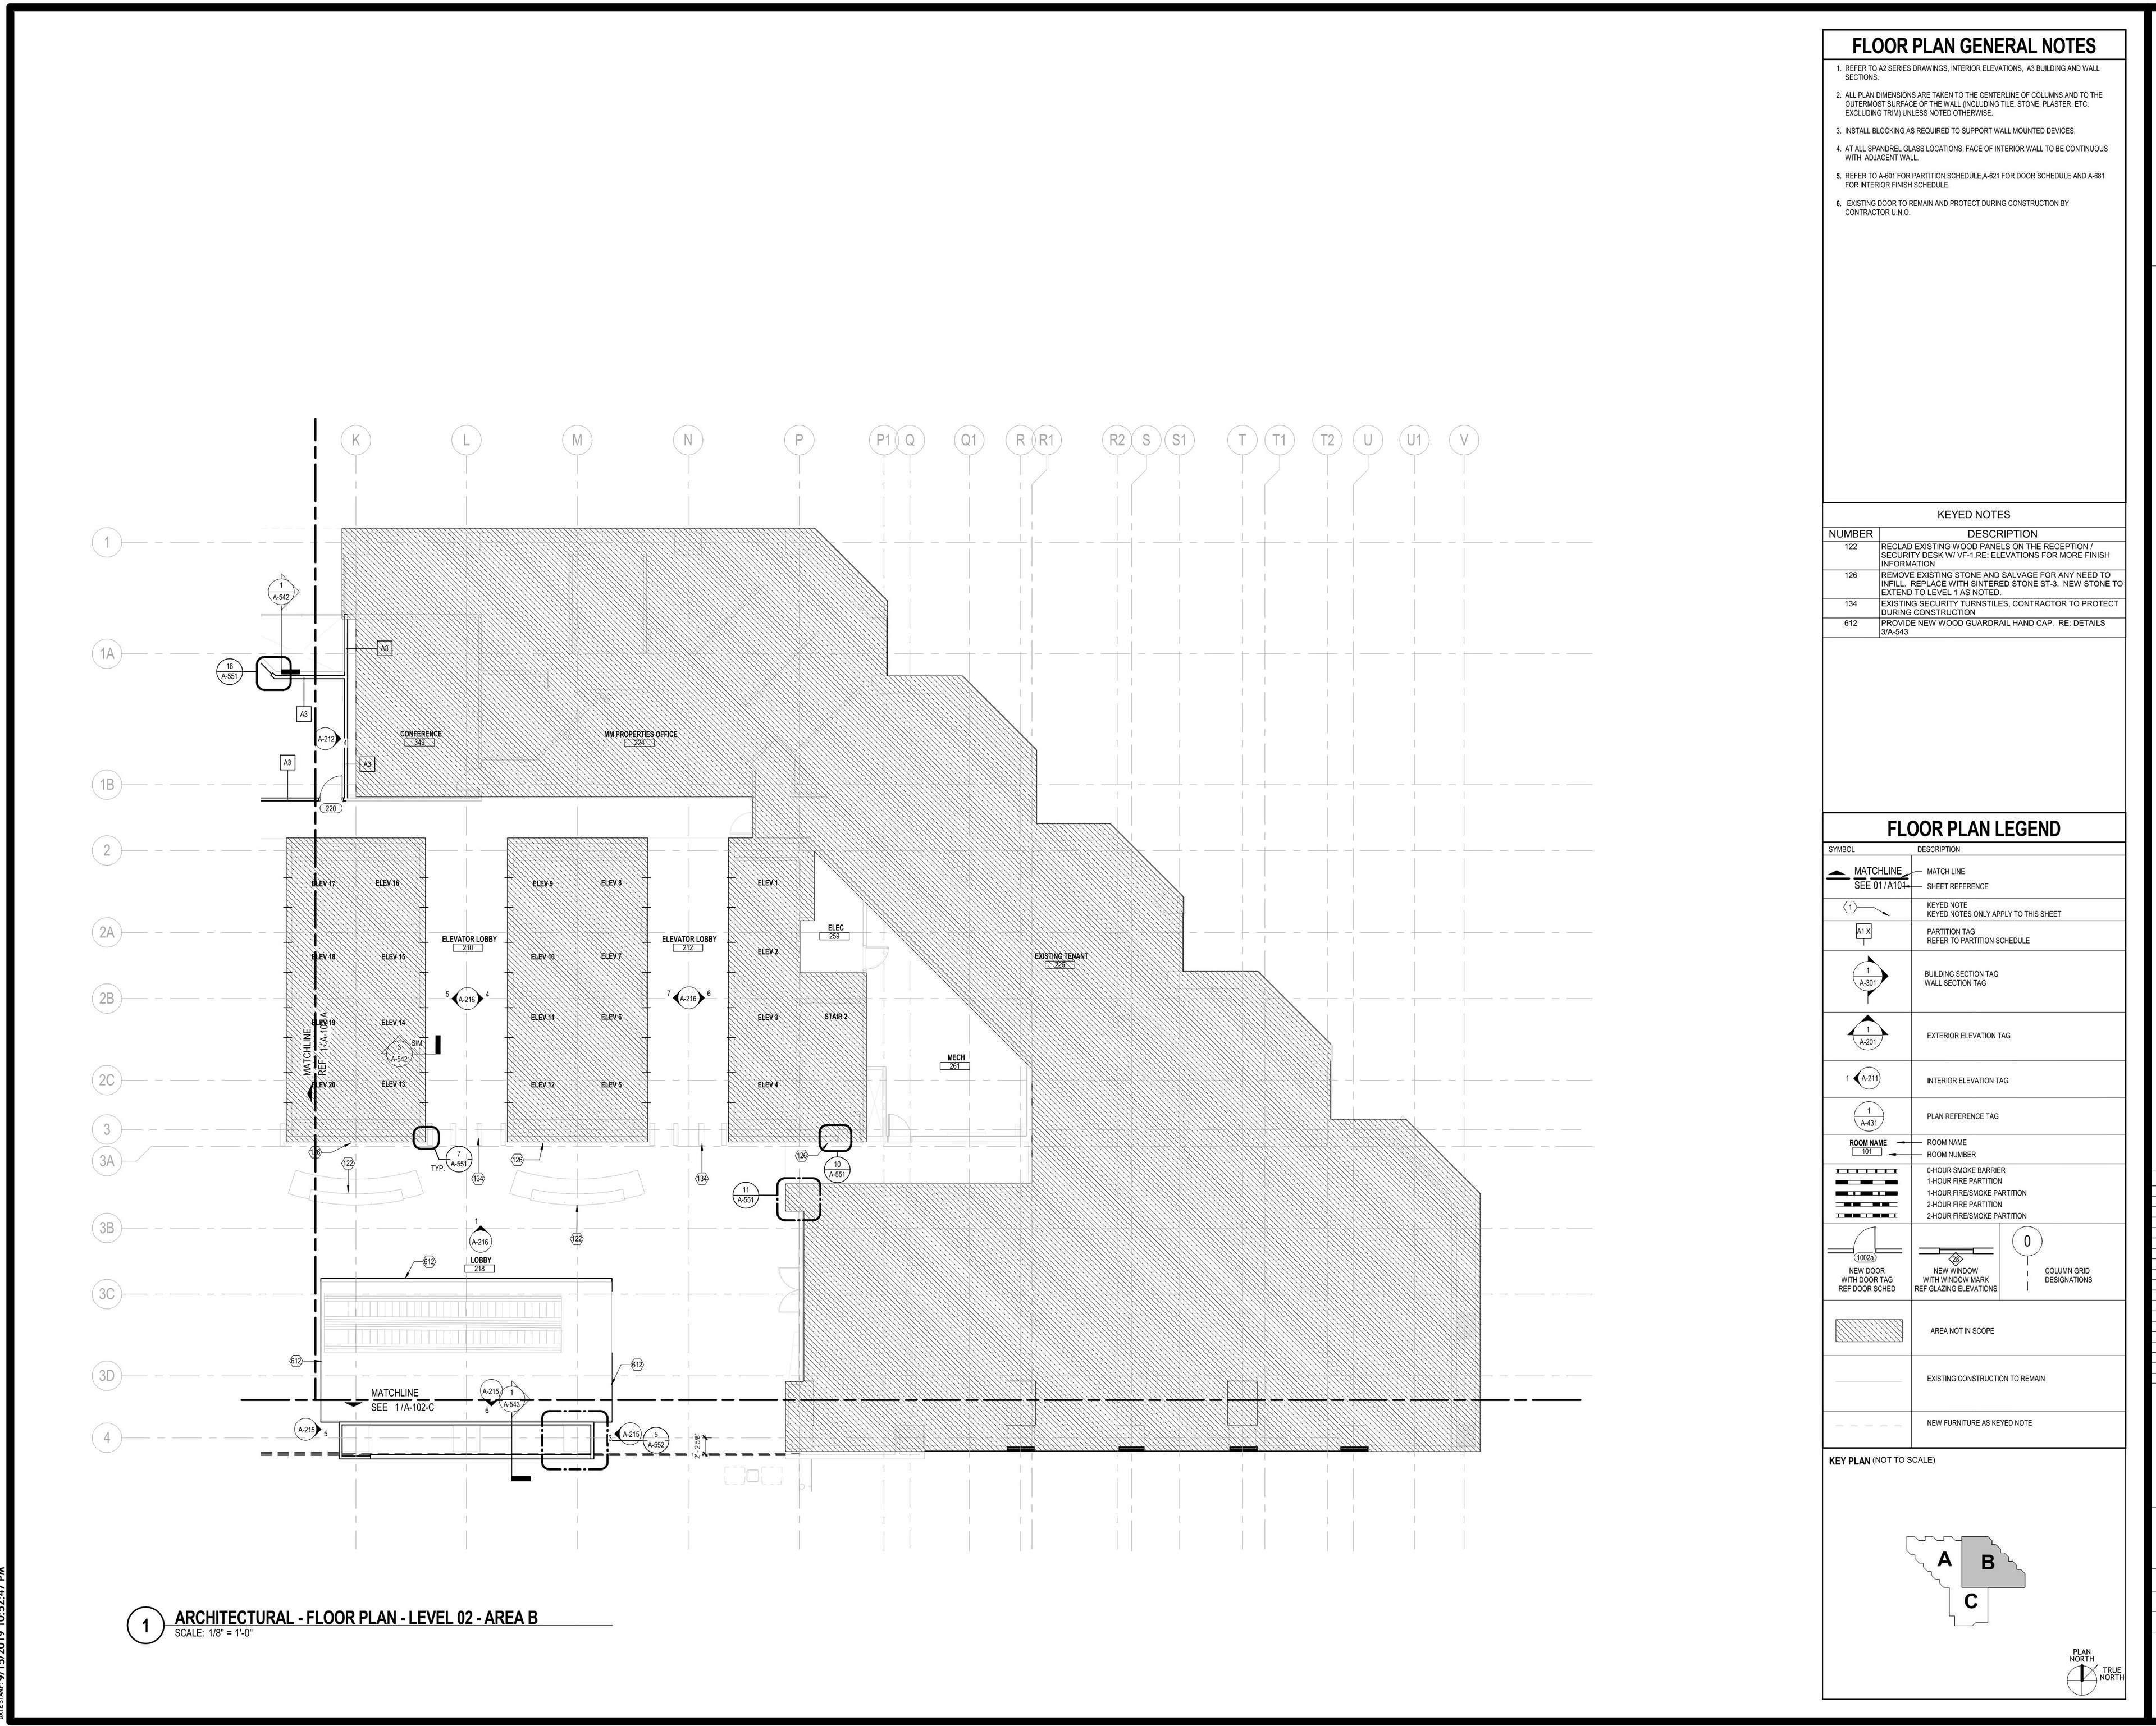Click the interior elevation tag A-211 legend symbol

pyautogui.click(x=1868, y=1078)
